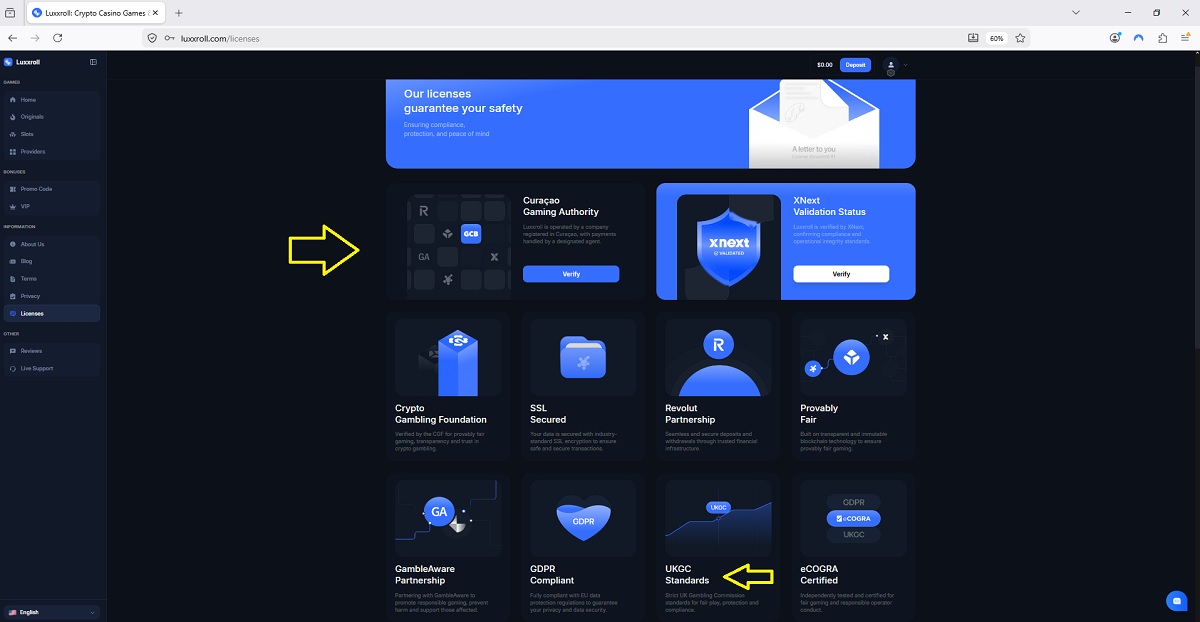This screenshot has height=622, width=1200.
Task: Click the SSL Secured folder icon
Action: click(x=583, y=357)
